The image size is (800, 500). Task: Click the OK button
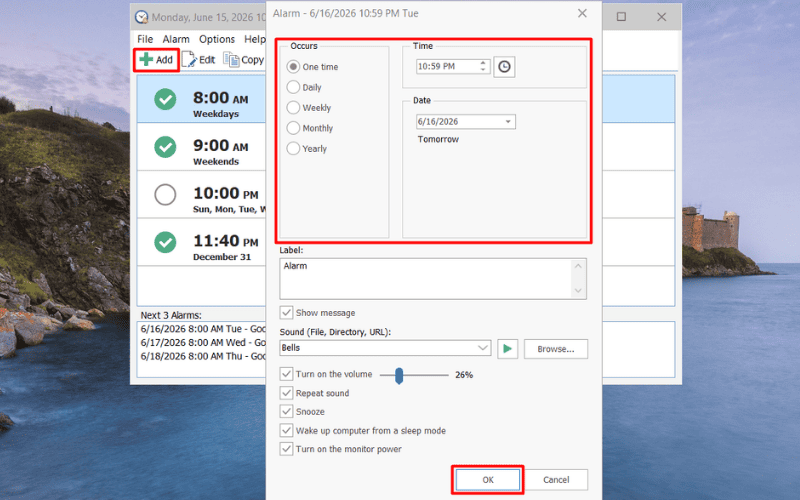click(x=488, y=480)
